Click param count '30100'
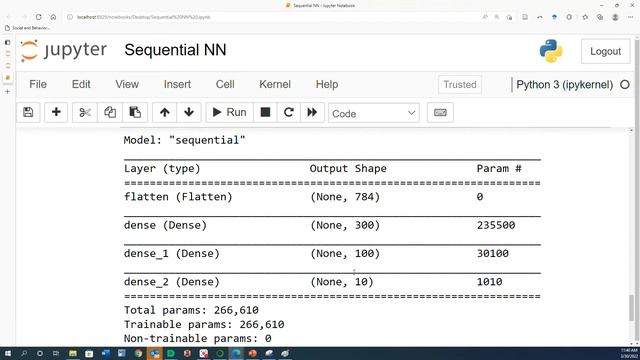 click(493, 253)
